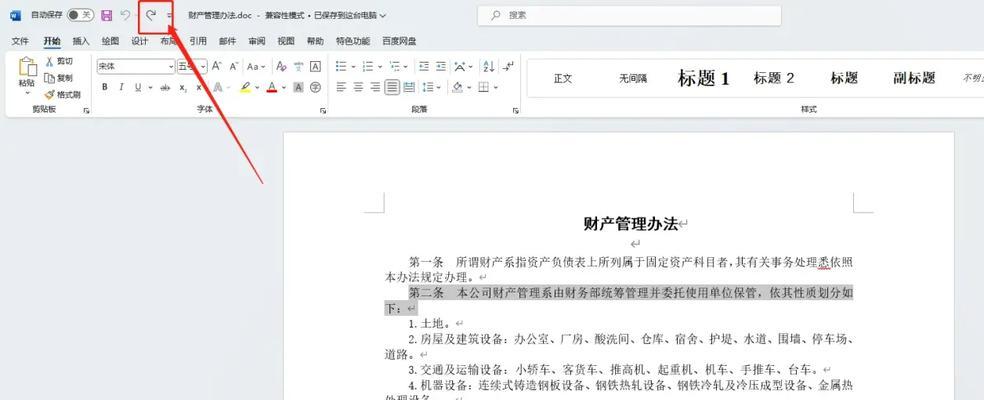Click the 搜索 search box
The width and height of the screenshot is (984, 400).
[629, 15]
